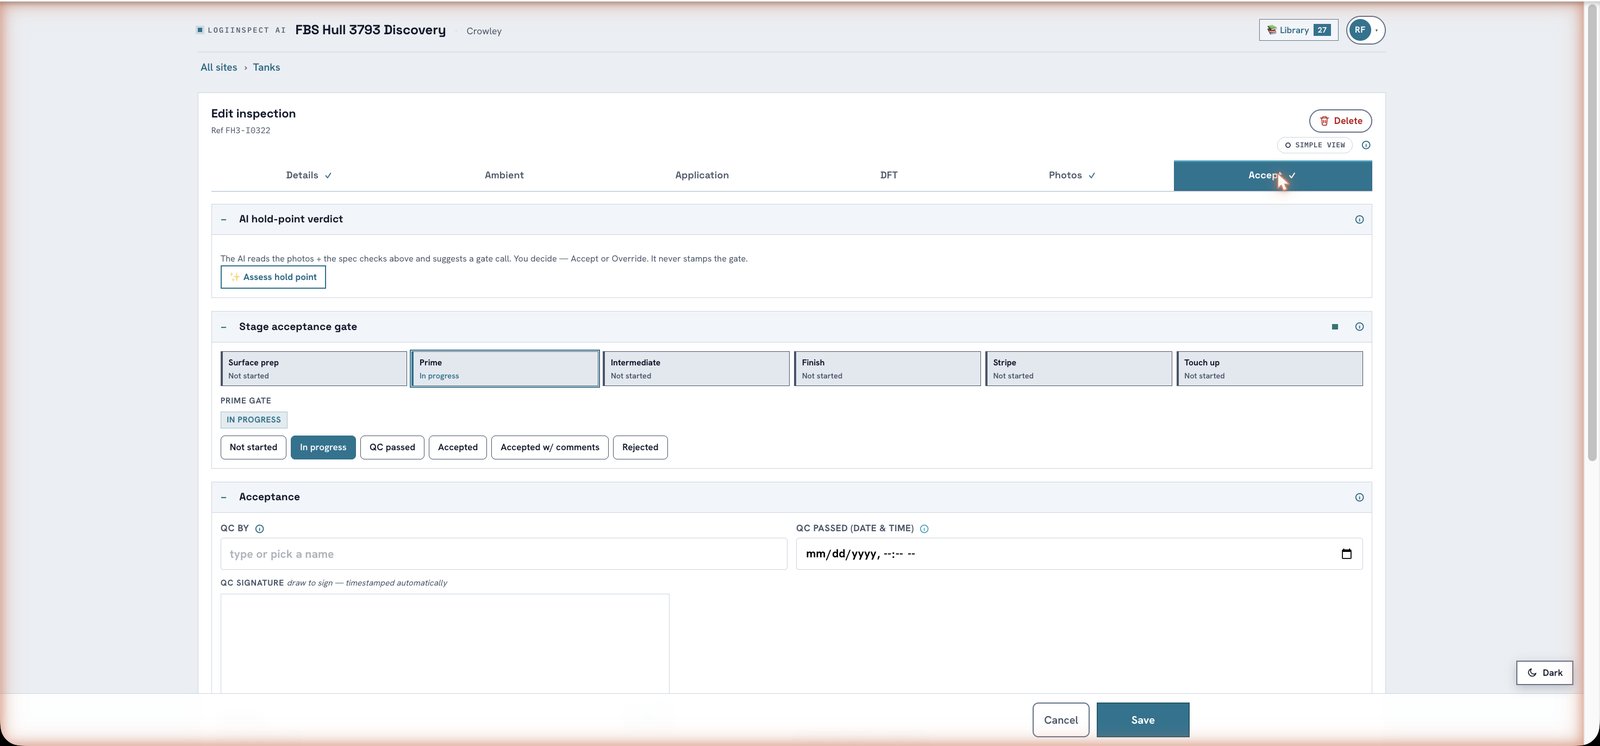Screen dimensions: 1600x746
Task: Click the Ref FH3-I0322 text
Action: [x=241, y=131]
